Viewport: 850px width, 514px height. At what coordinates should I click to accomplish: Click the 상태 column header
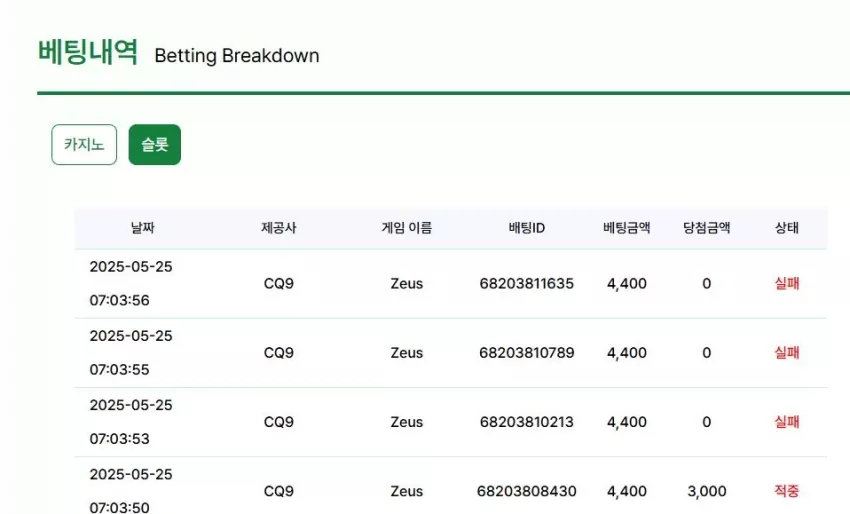click(787, 228)
